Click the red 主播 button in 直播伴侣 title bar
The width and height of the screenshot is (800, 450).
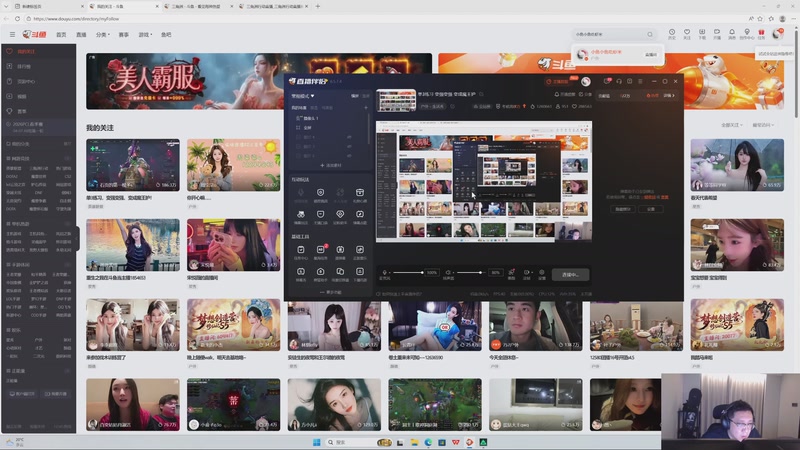coord(558,82)
